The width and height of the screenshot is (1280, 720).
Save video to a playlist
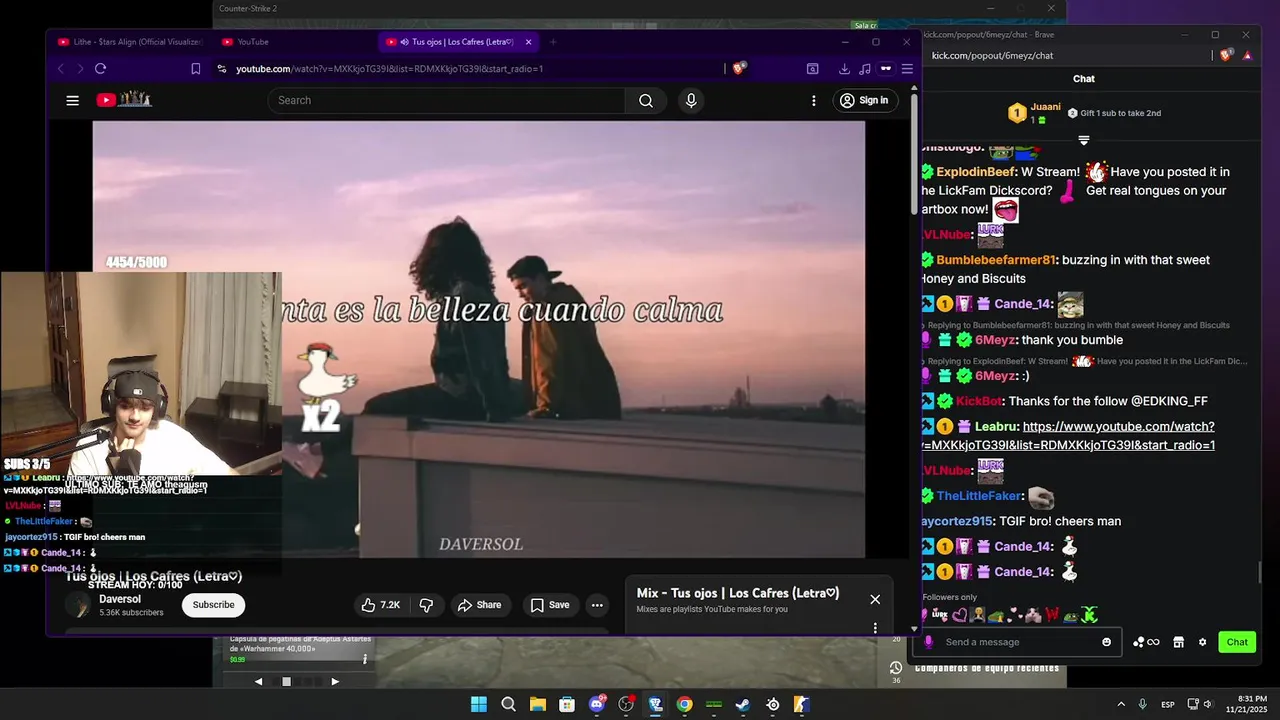point(550,605)
